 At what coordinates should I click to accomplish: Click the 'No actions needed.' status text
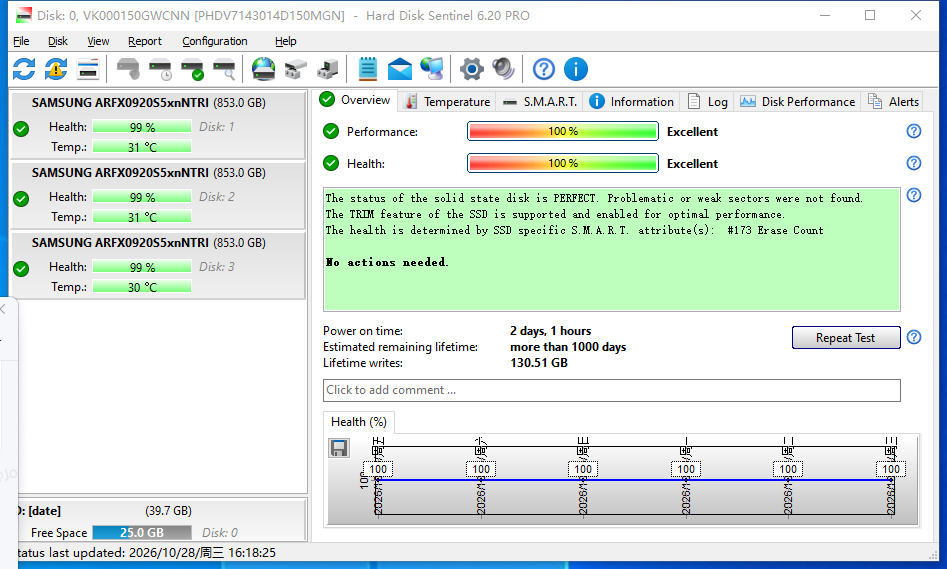[387, 262]
